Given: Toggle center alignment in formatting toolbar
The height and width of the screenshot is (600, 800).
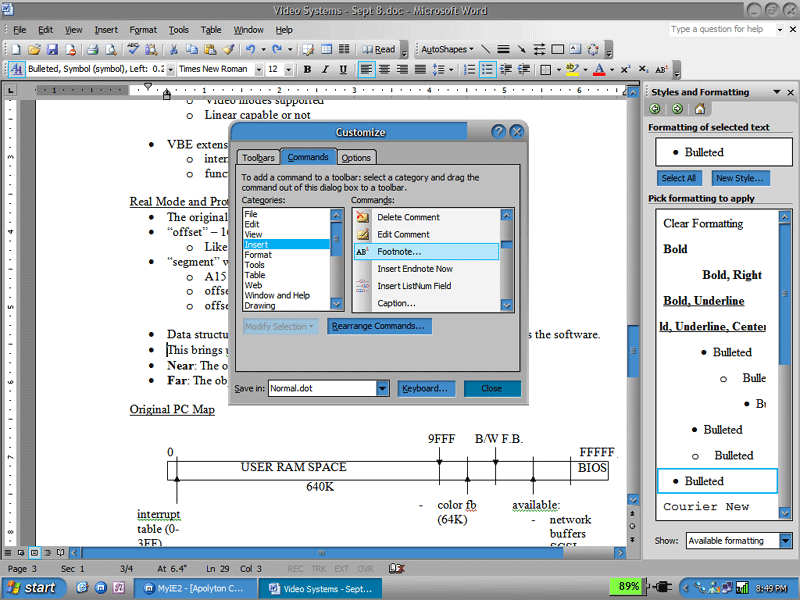Looking at the screenshot, I should click(384, 70).
